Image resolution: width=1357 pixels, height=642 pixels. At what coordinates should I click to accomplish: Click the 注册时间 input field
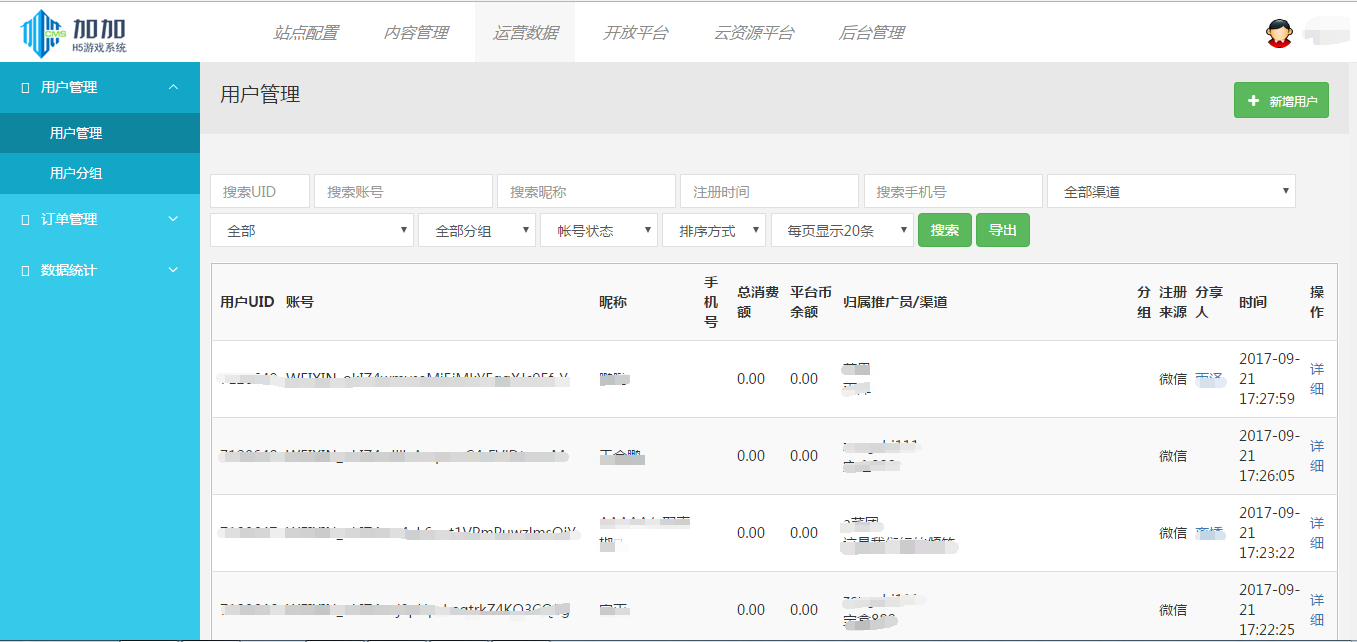tap(769, 190)
